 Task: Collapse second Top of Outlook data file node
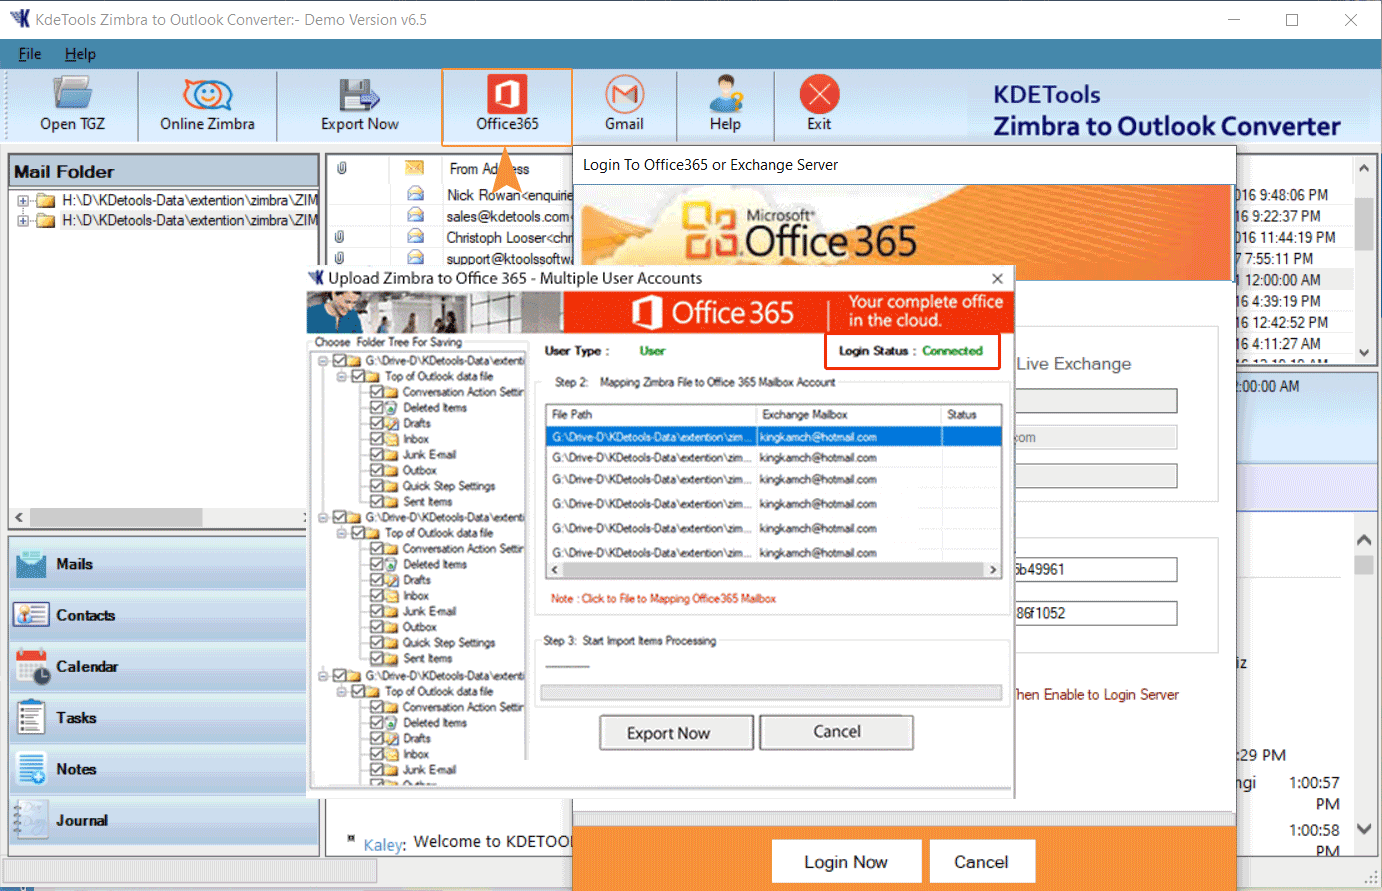341,533
